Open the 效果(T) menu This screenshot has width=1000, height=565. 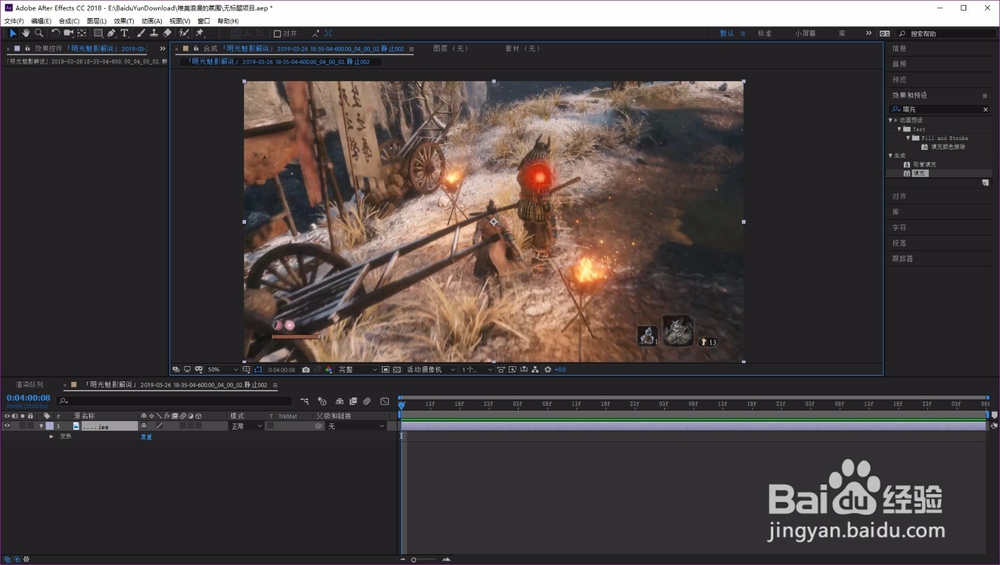coord(124,21)
